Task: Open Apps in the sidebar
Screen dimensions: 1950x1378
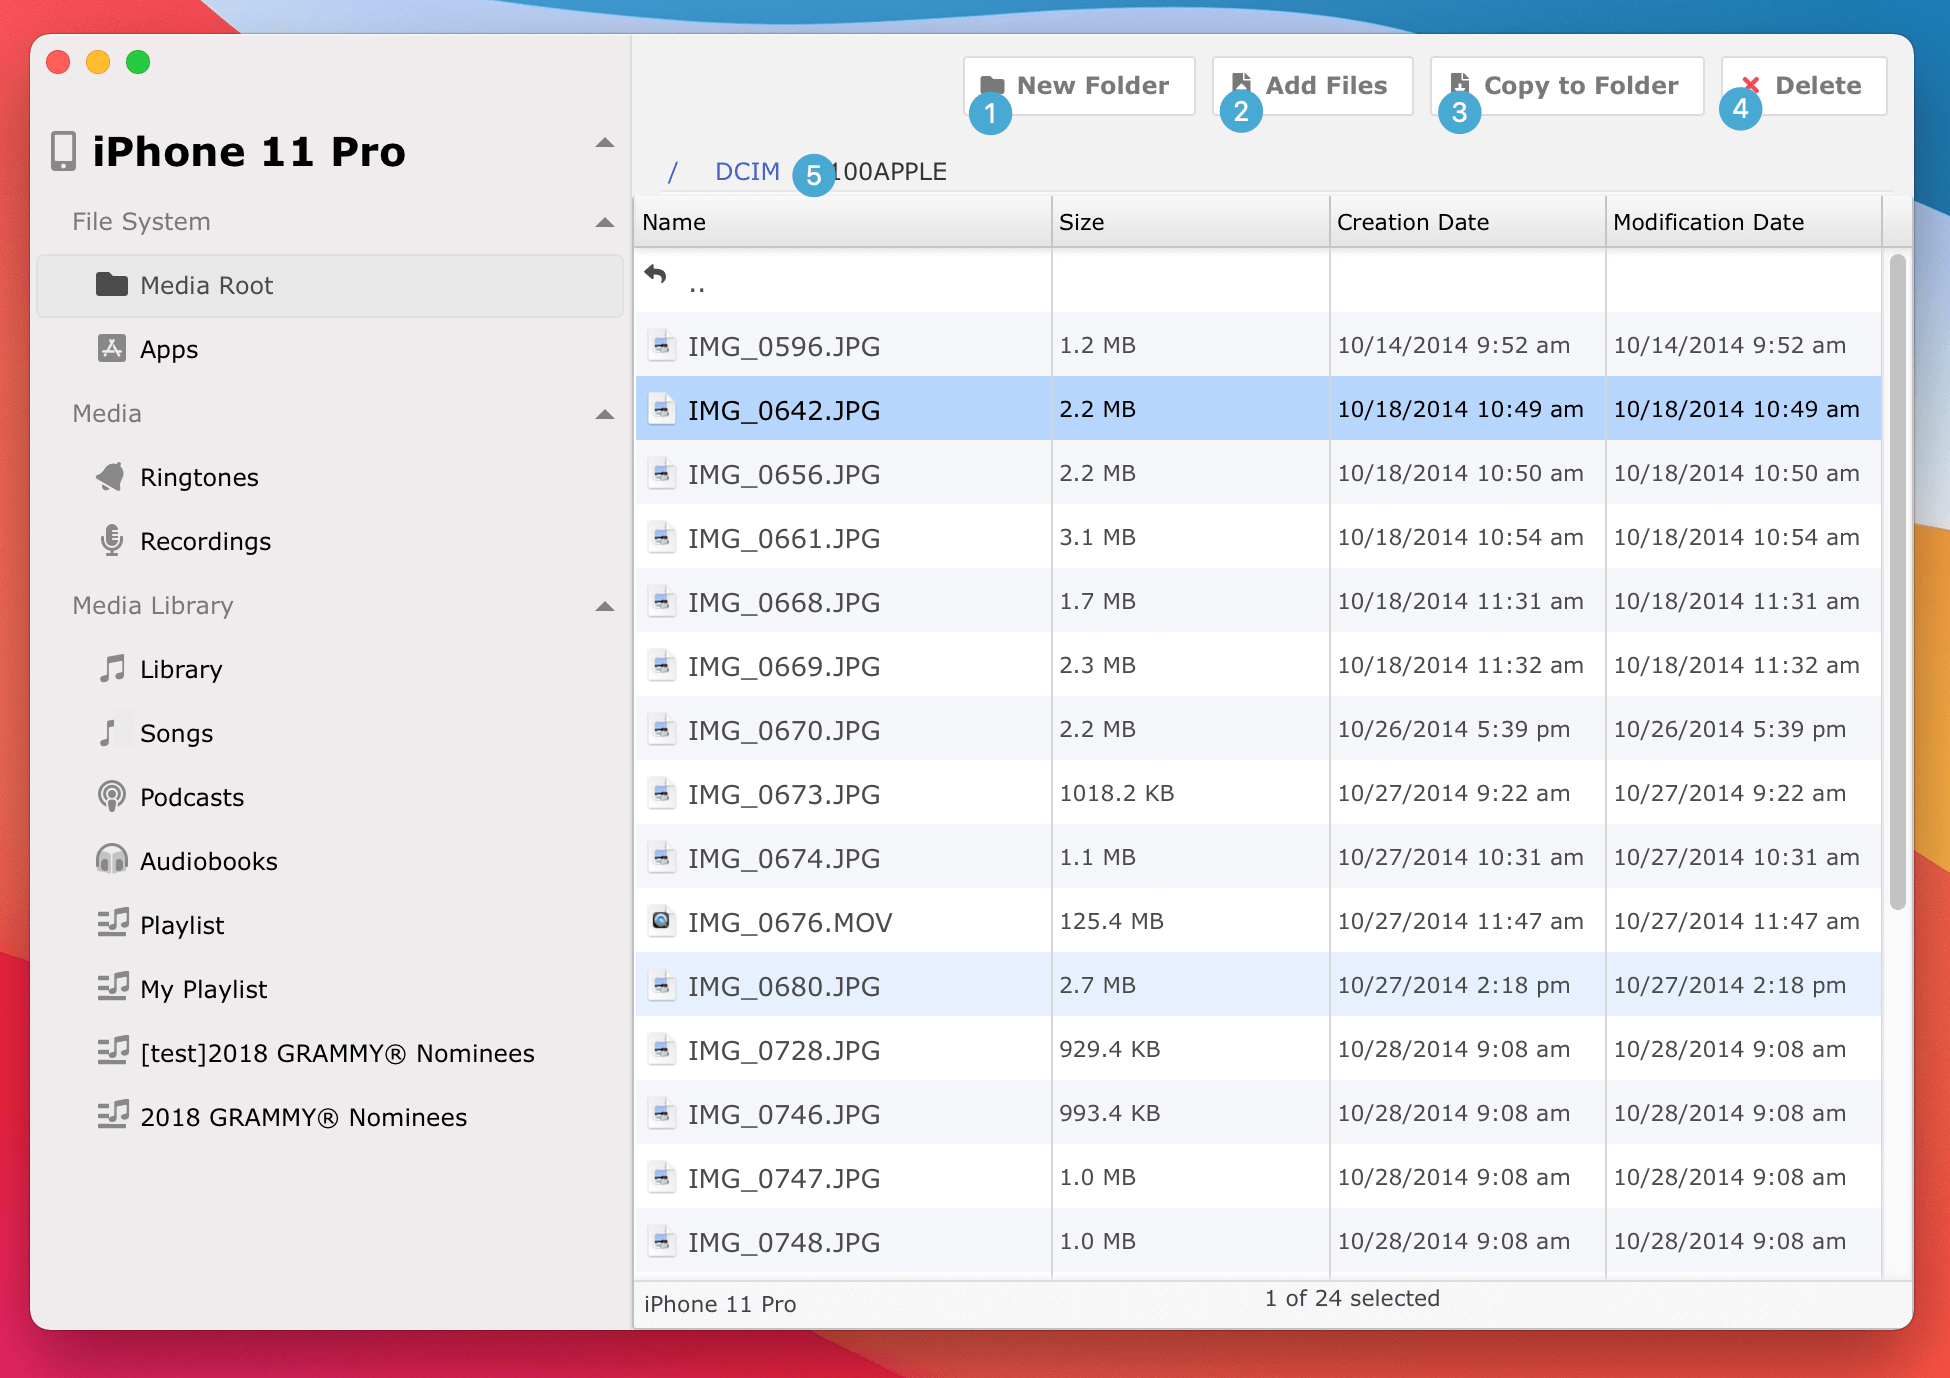Action: [330, 349]
